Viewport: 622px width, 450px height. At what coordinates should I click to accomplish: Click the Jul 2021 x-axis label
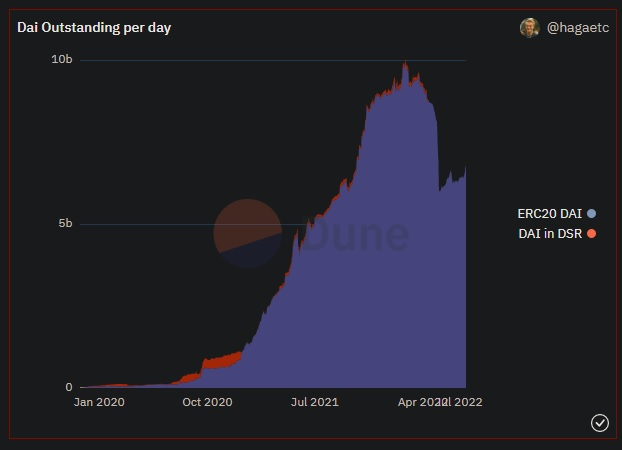[314, 402]
